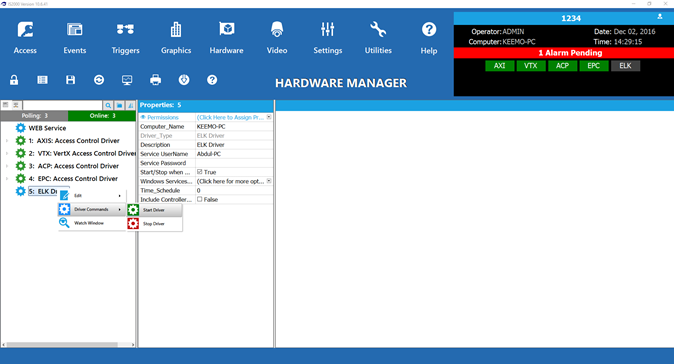This screenshot has height=364, width=674.
Task: Open the Permissions row dropdown button
Action: click(269, 117)
